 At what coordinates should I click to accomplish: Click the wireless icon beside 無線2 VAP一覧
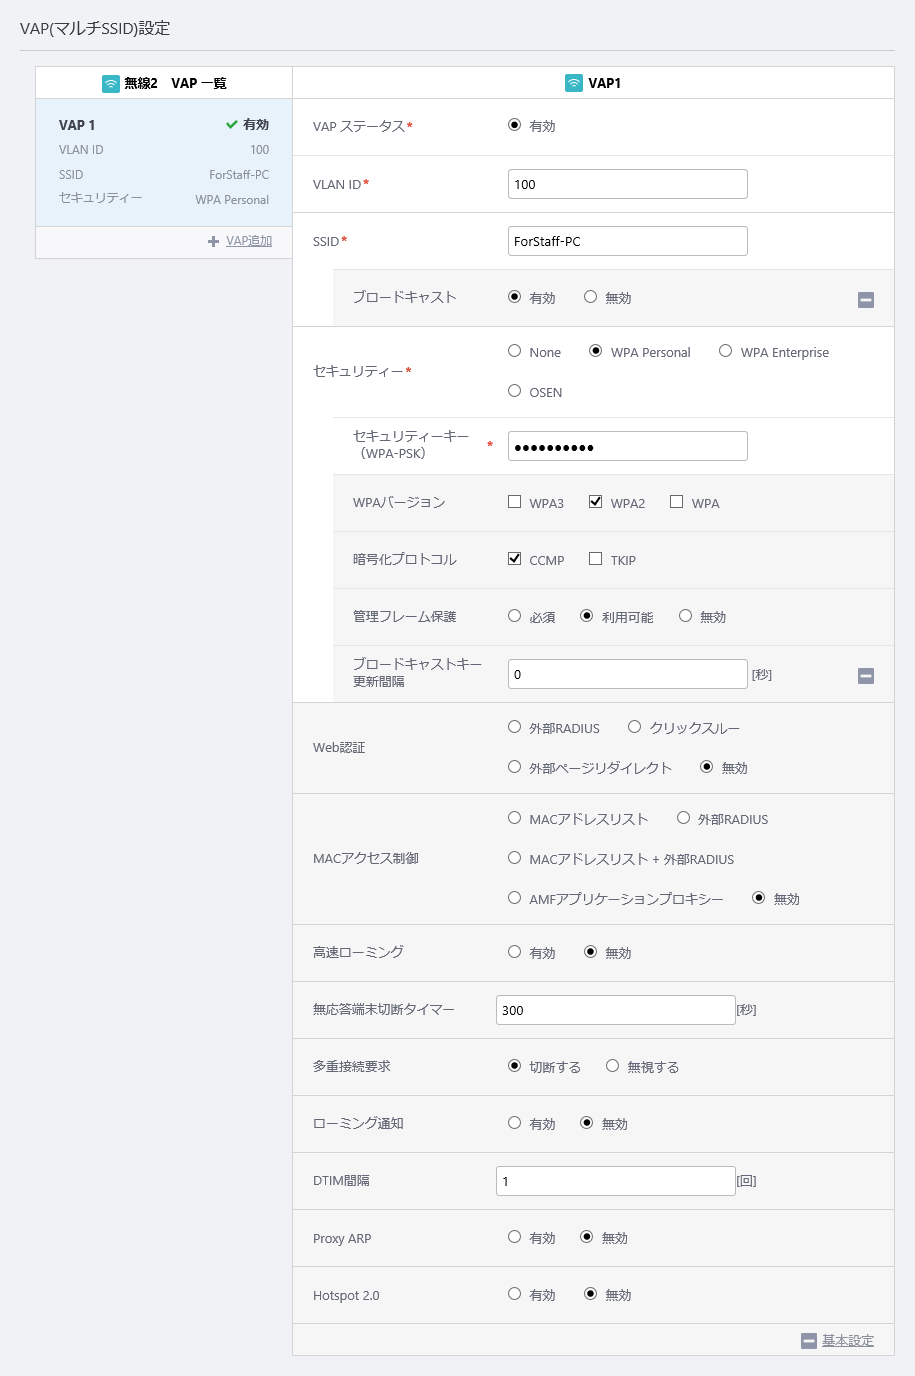111,83
